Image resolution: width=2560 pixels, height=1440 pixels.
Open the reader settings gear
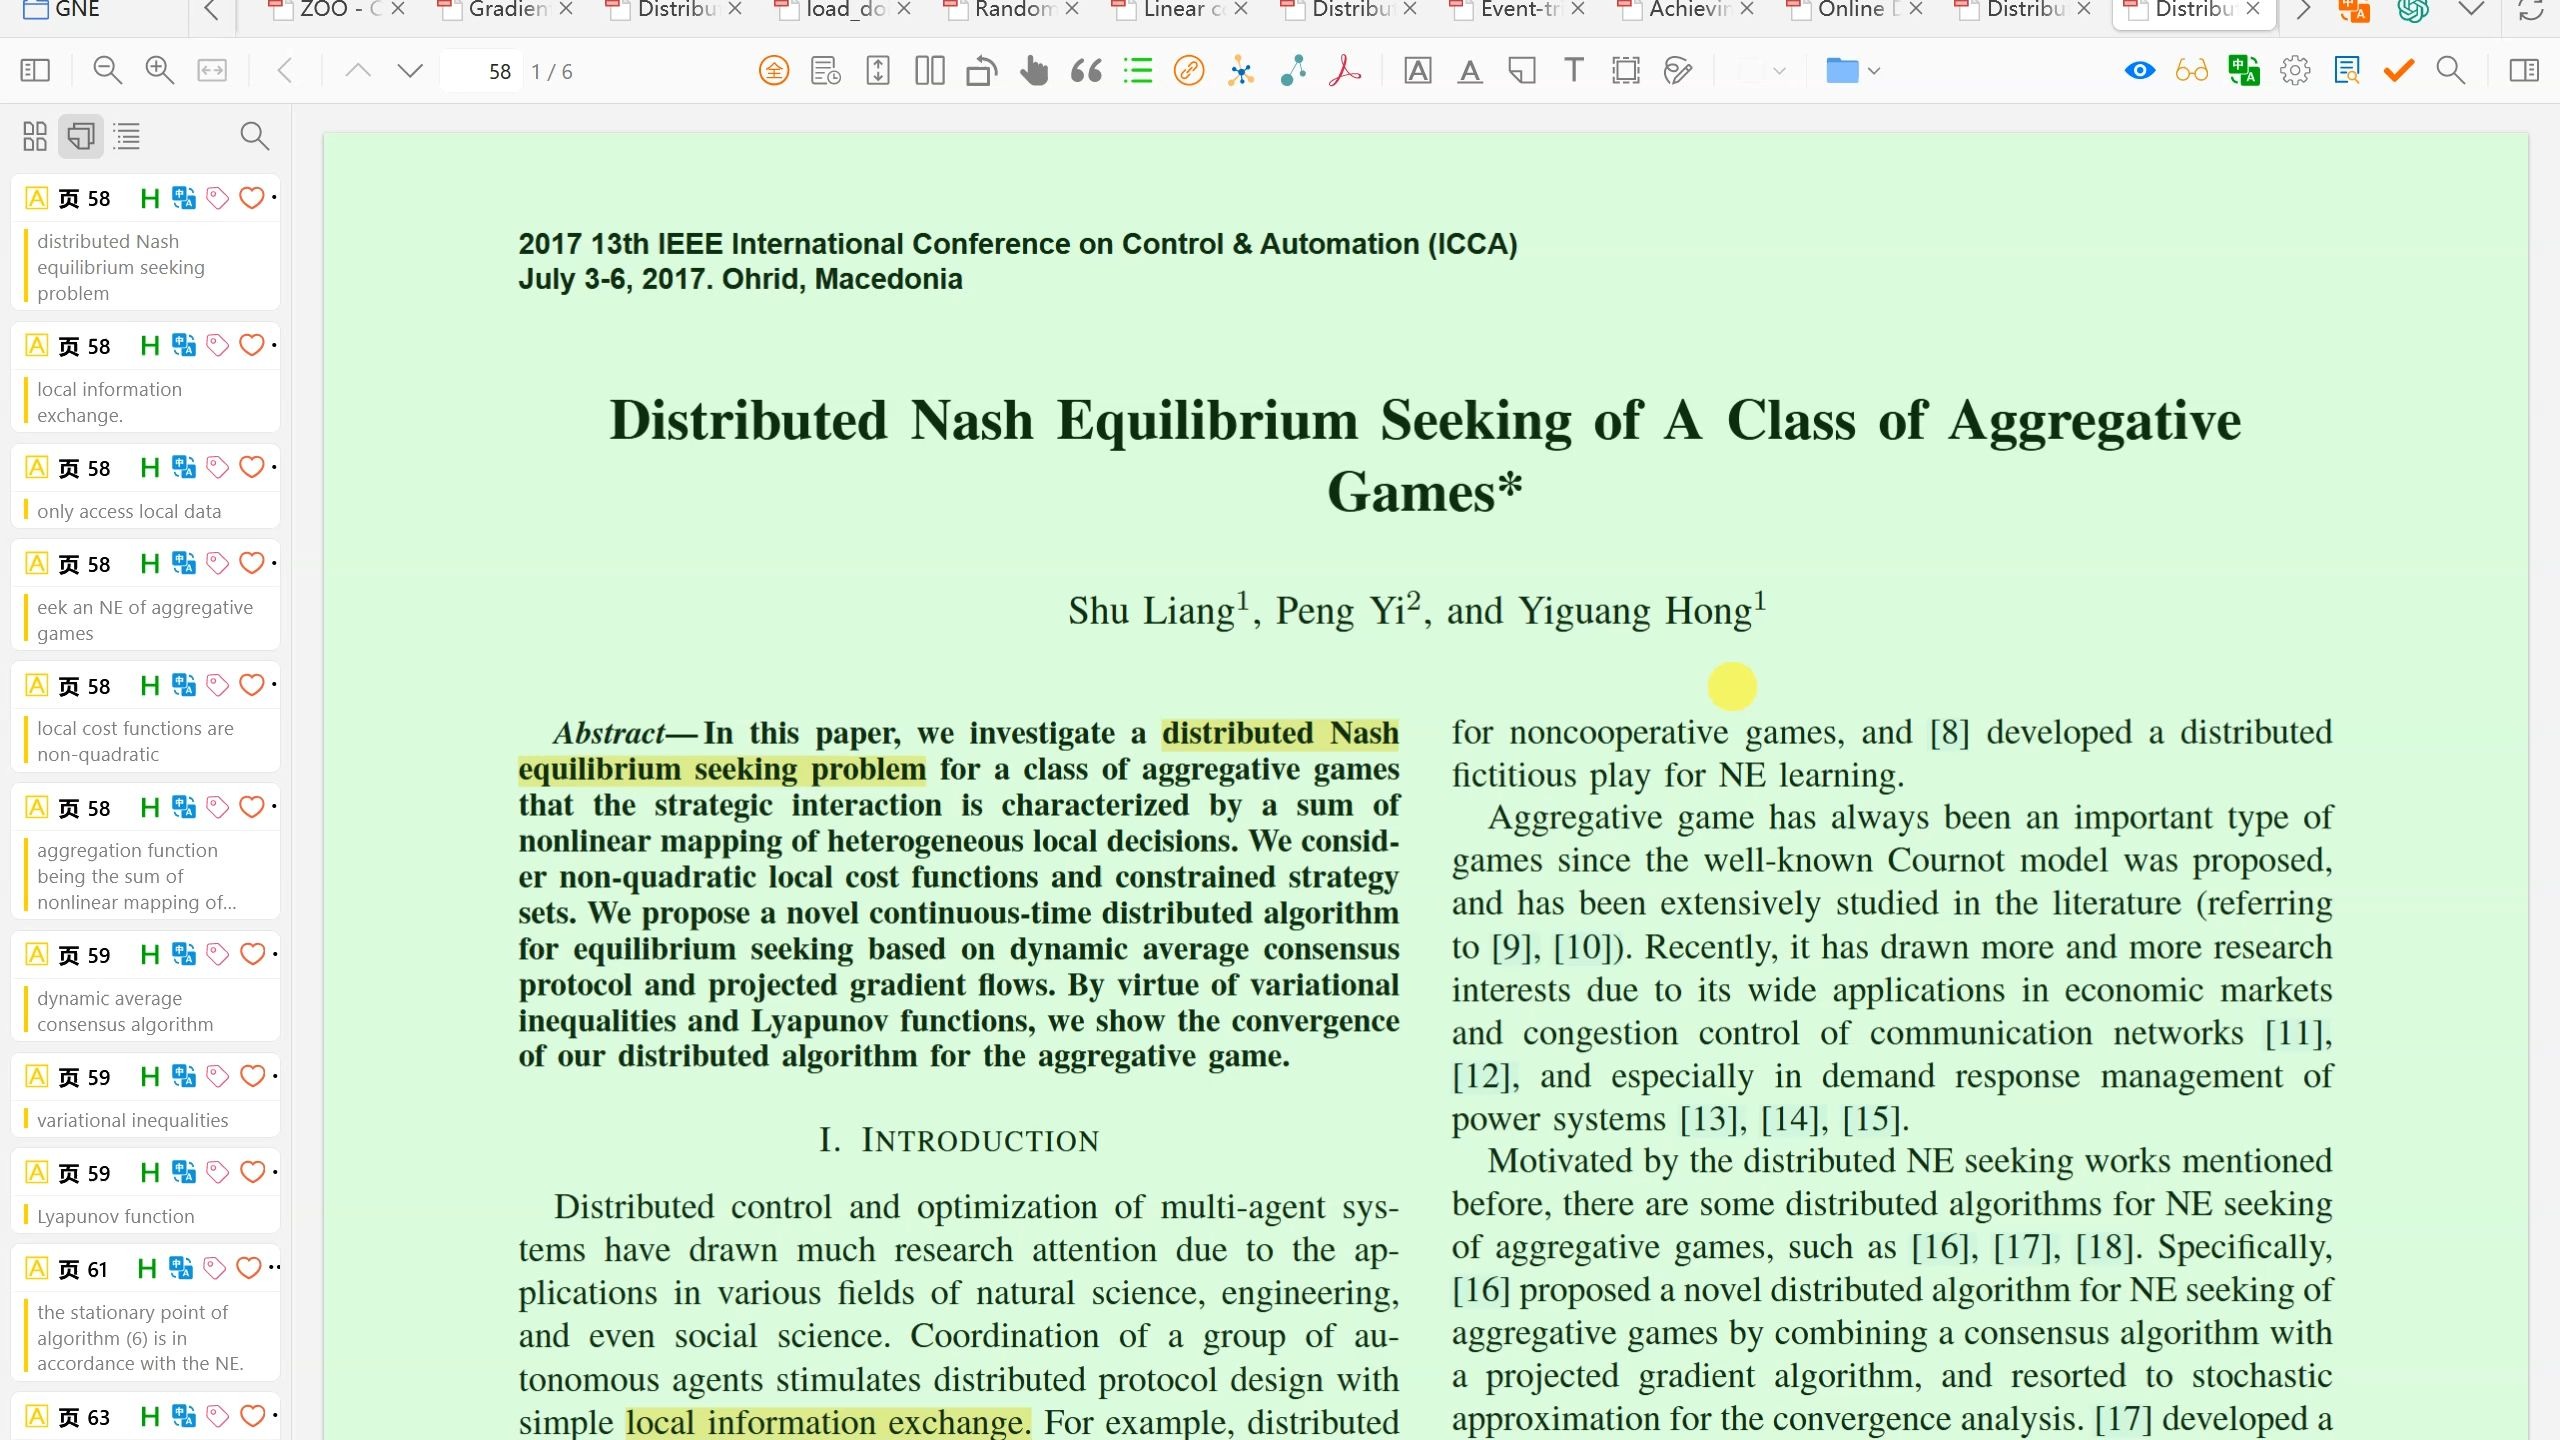coord(2294,70)
